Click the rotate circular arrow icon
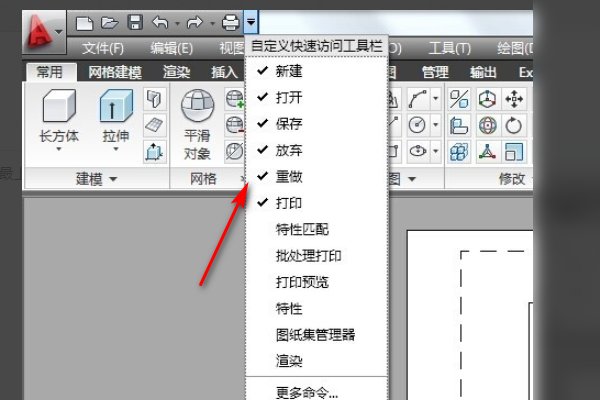This screenshot has width=600, height=400. coord(514,125)
